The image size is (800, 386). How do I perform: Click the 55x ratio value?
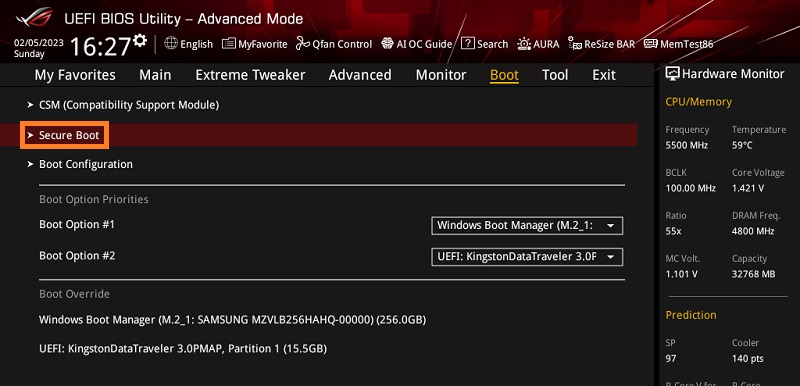pyautogui.click(x=673, y=231)
